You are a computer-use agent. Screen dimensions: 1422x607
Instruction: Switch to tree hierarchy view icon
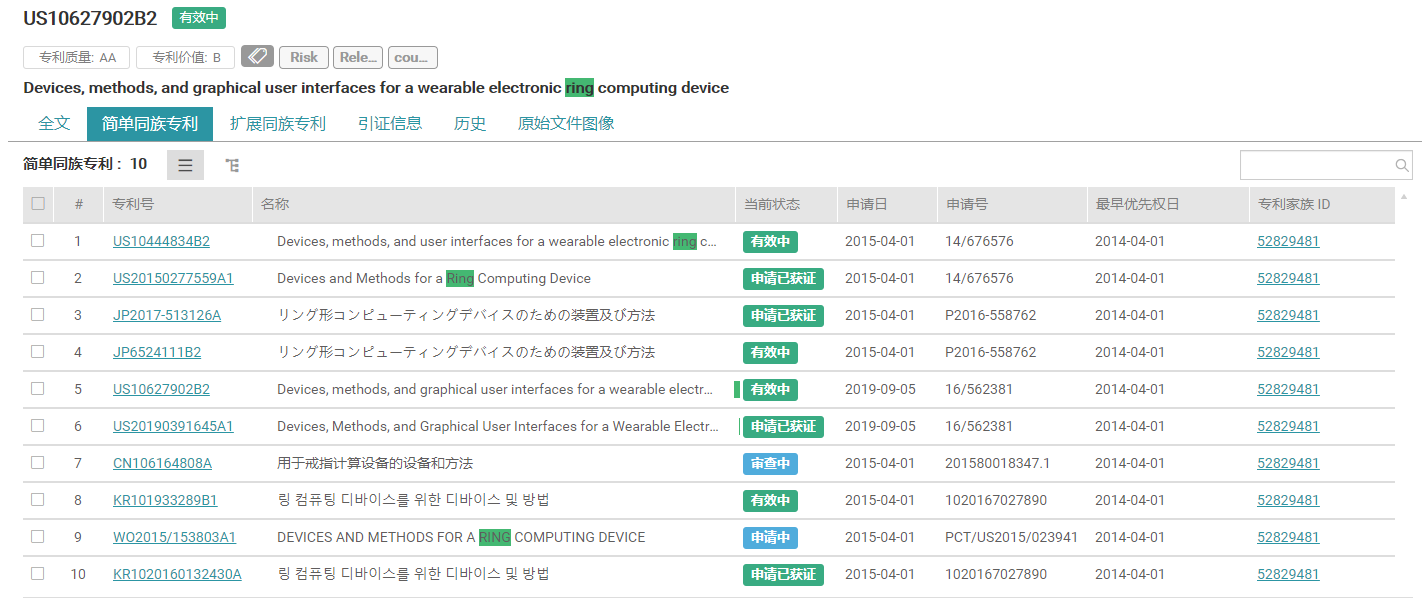pos(232,165)
